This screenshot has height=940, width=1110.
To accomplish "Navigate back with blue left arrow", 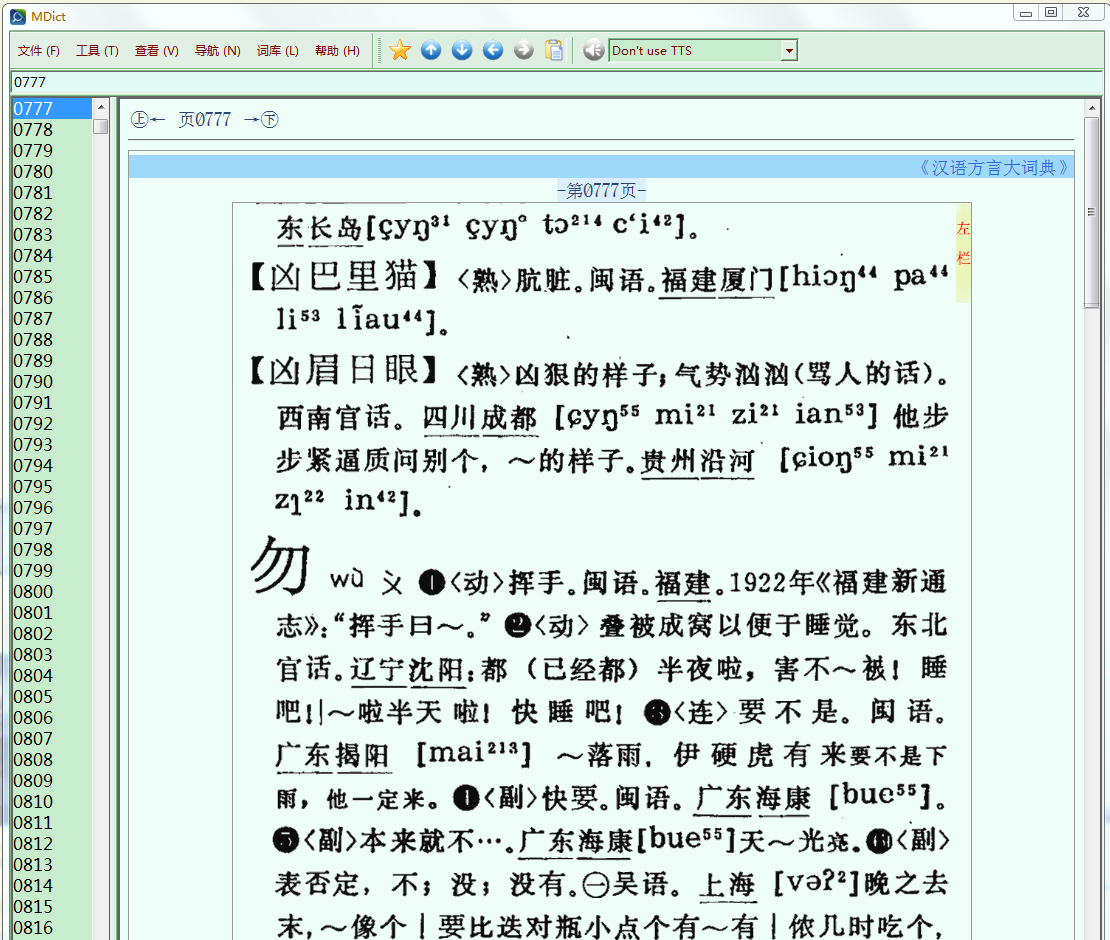I will [493, 50].
